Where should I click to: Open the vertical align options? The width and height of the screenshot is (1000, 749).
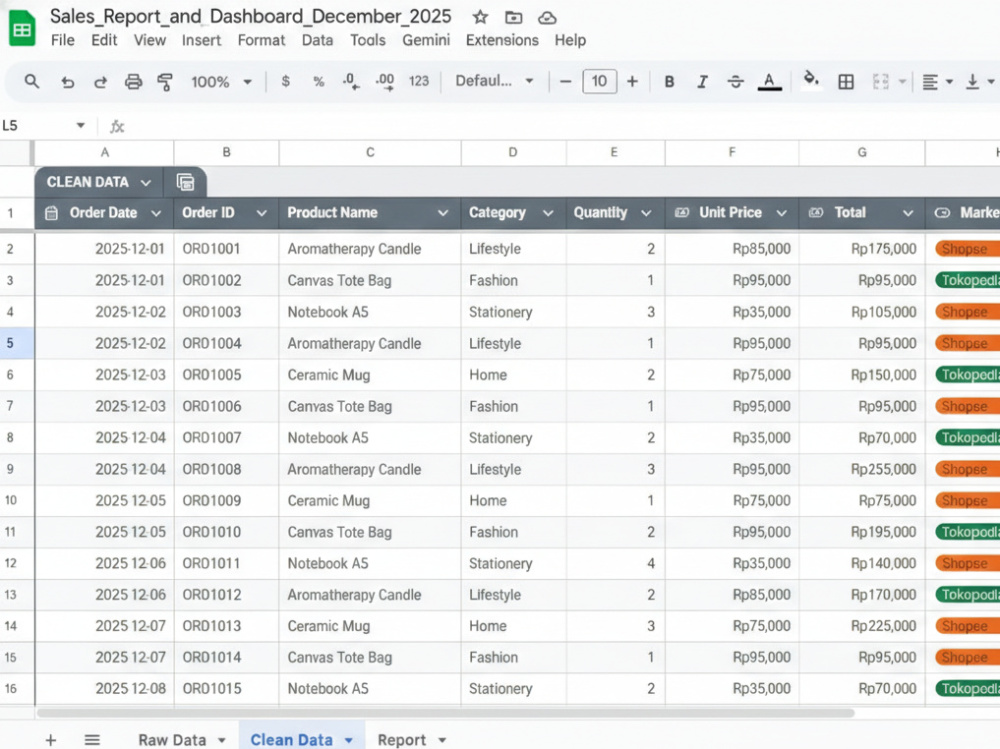point(980,82)
